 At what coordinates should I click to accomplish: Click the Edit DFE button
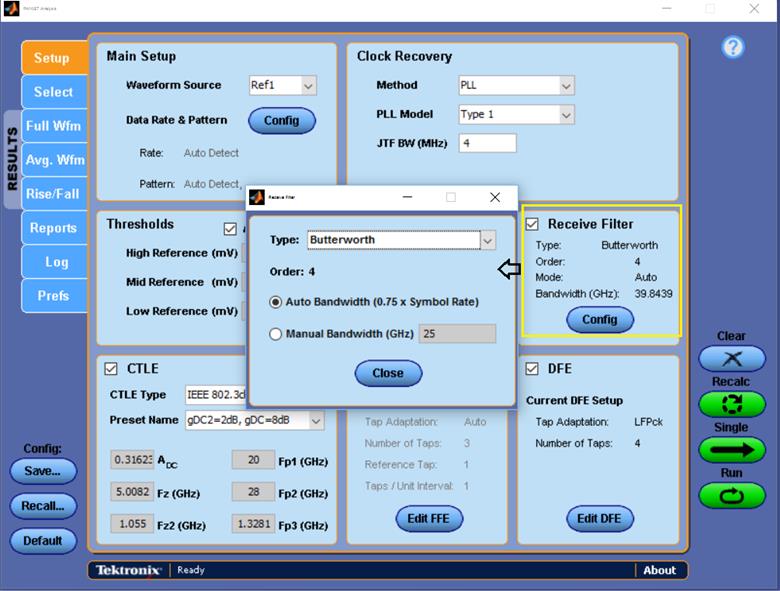click(x=600, y=518)
